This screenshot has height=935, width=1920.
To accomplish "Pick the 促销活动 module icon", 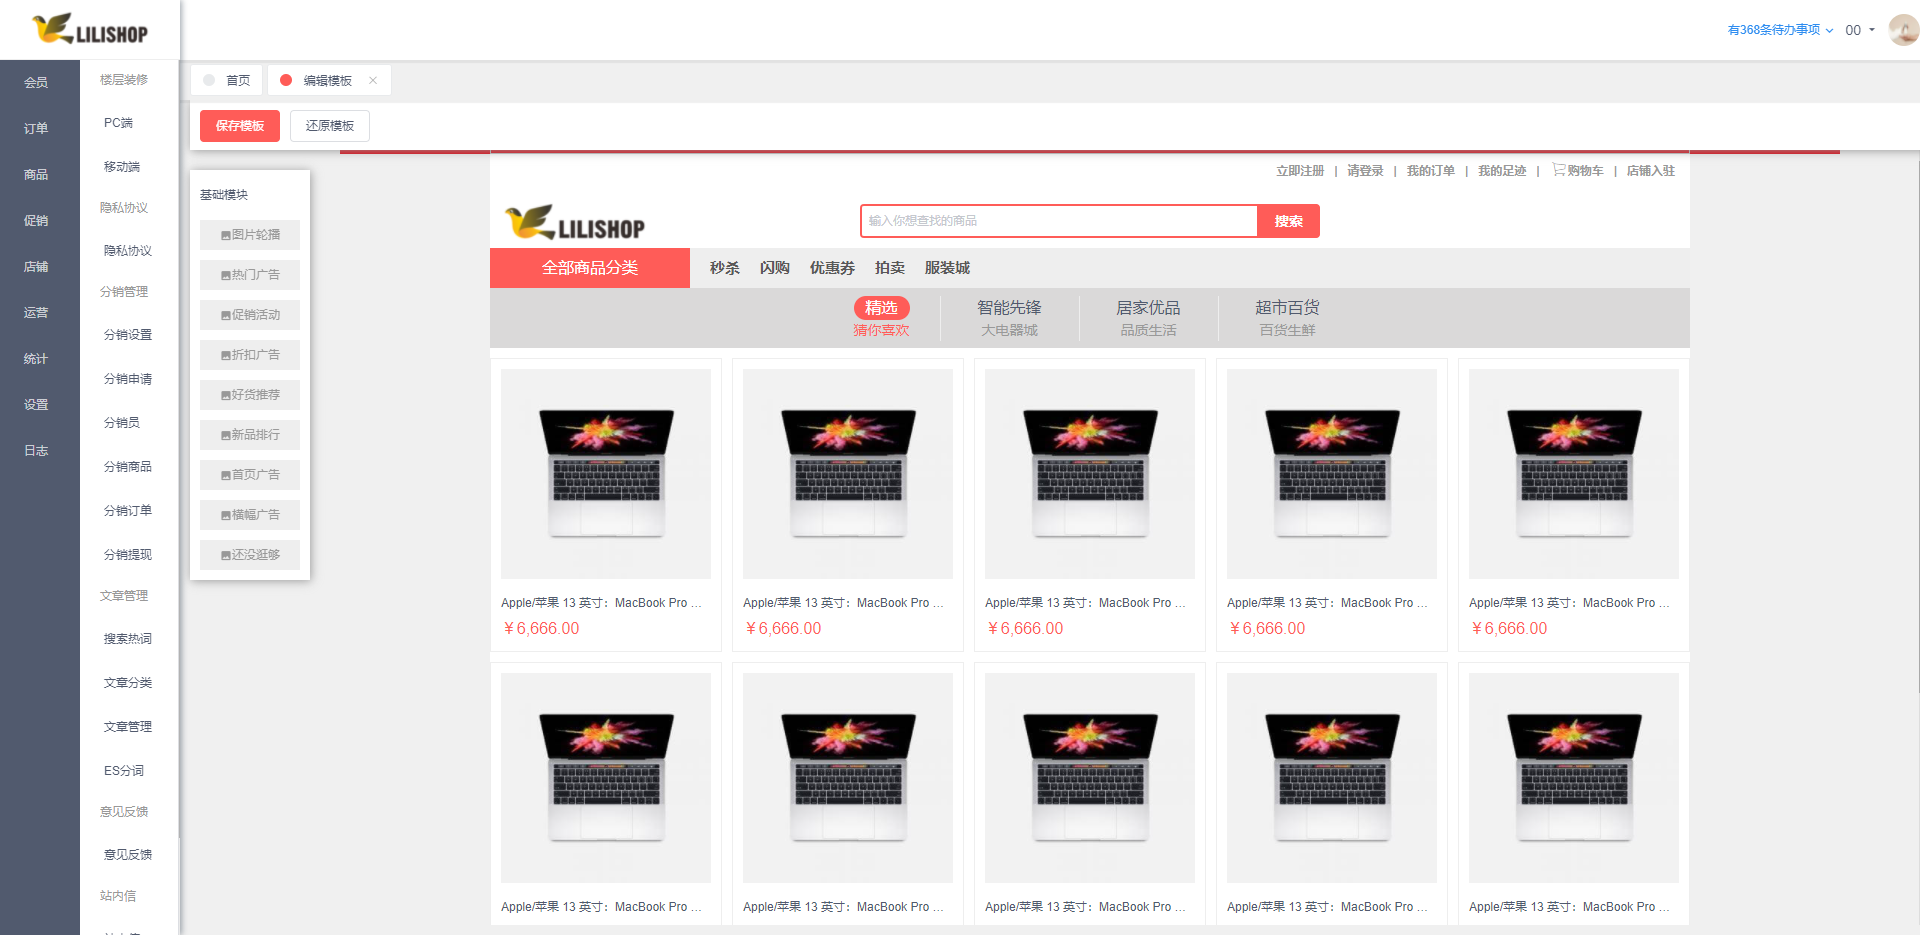I will tap(226, 315).
